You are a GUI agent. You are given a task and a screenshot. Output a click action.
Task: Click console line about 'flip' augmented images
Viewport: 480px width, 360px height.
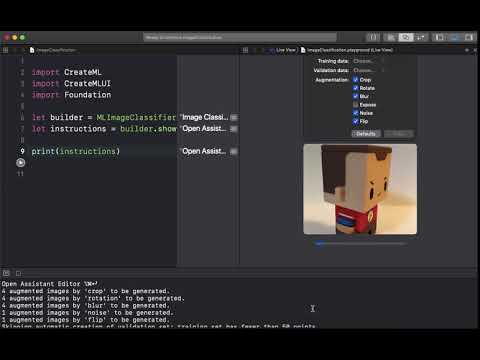point(86,320)
